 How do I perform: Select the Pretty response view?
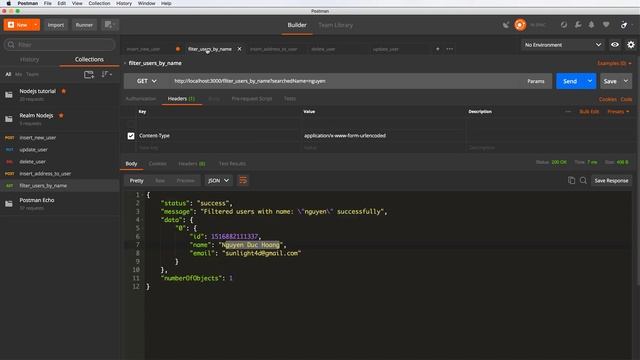pyautogui.click(x=137, y=180)
